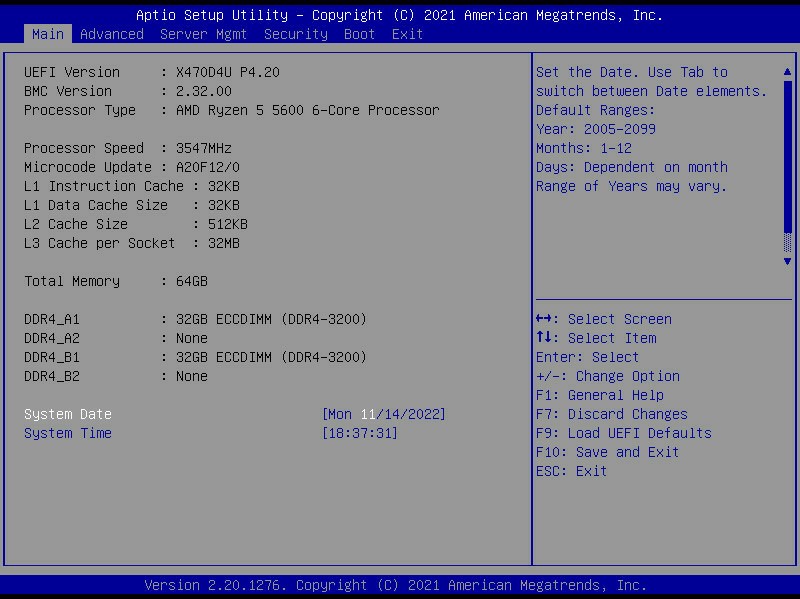Screen dimensions: 800x599
Task: Open the Server Mgmt tab
Action: coord(203,34)
